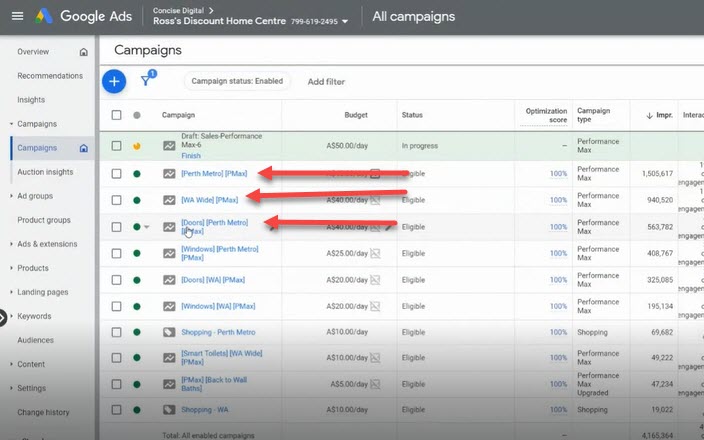The width and height of the screenshot is (704, 440).
Task: Click Add filter field
Action: tap(326, 82)
